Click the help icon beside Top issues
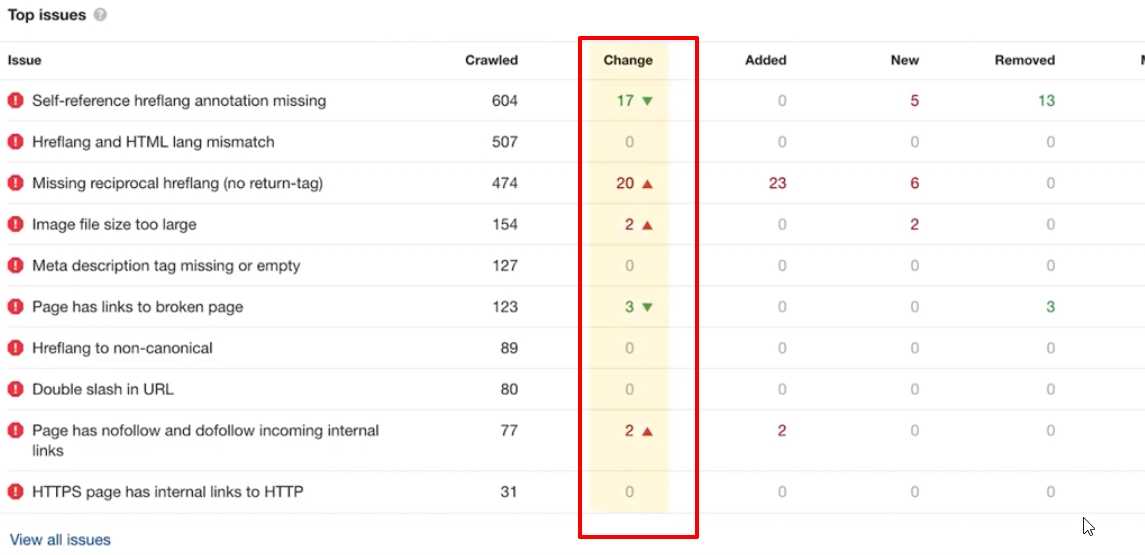This screenshot has width=1145, height=555. (x=101, y=16)
